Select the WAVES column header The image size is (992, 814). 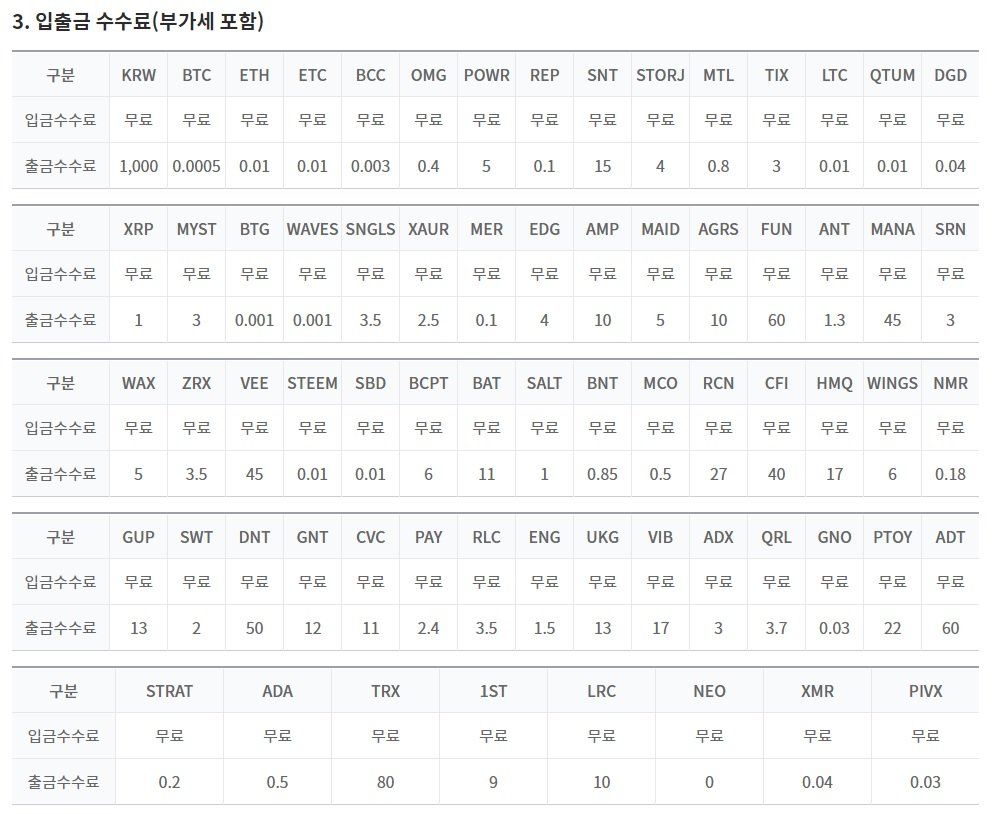tap(312, 229)
